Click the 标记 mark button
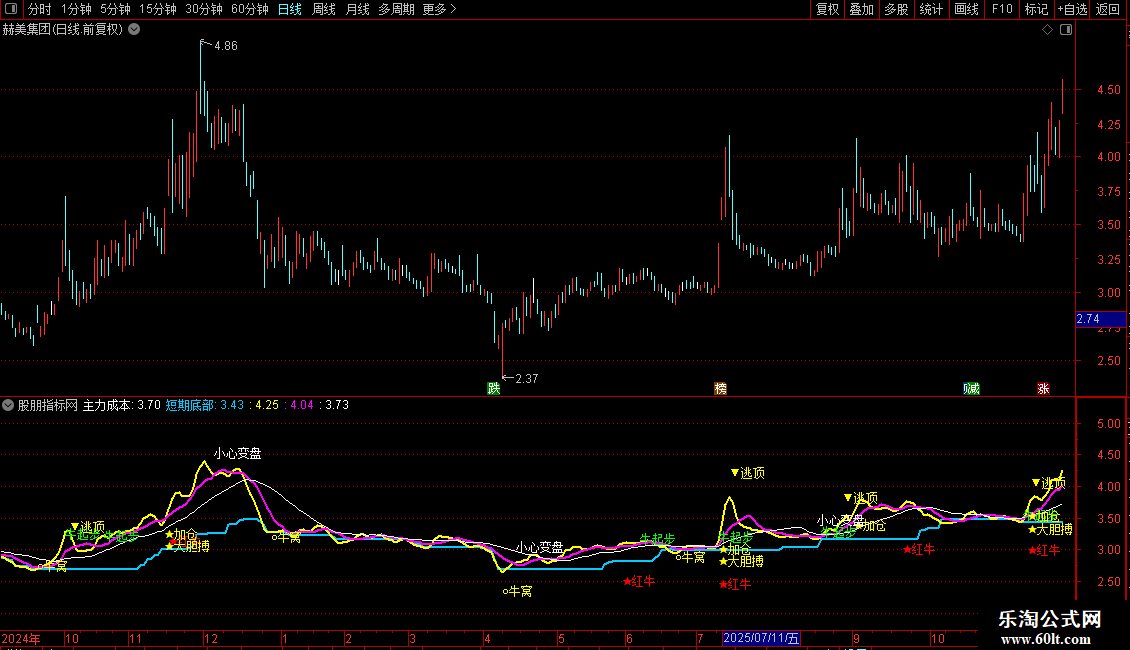Viewport: 1130px width, 650px height. pyautogui.click(x=1036, y=9)
